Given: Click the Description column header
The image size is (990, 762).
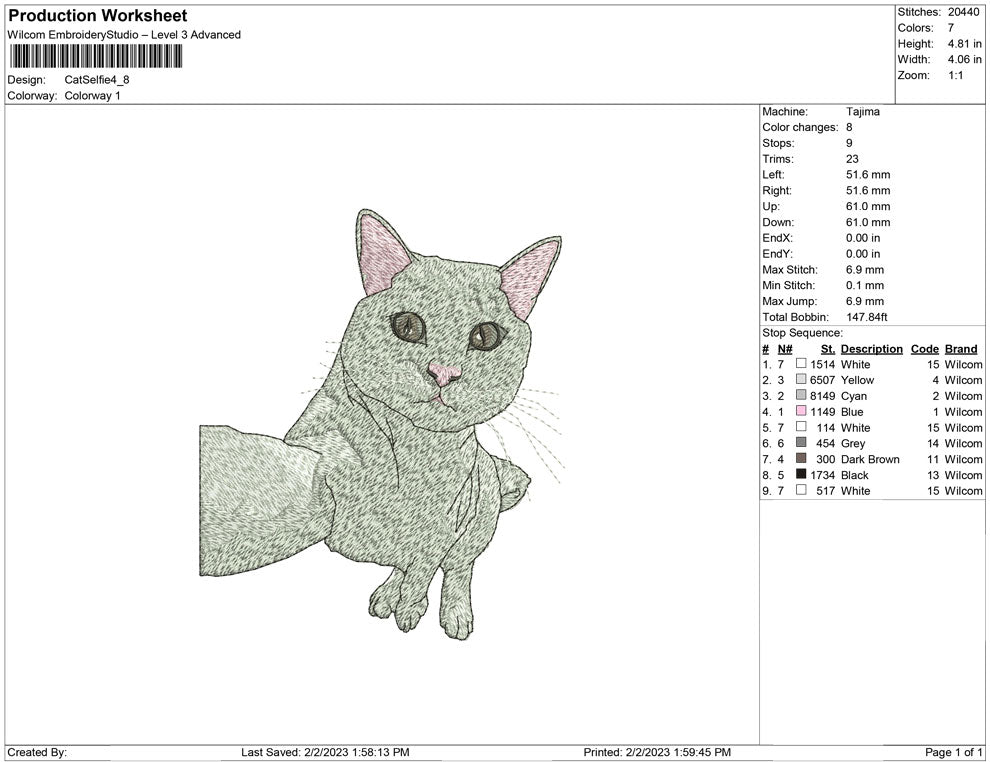Looking at the screenshot, I should [x=871, y=349].
